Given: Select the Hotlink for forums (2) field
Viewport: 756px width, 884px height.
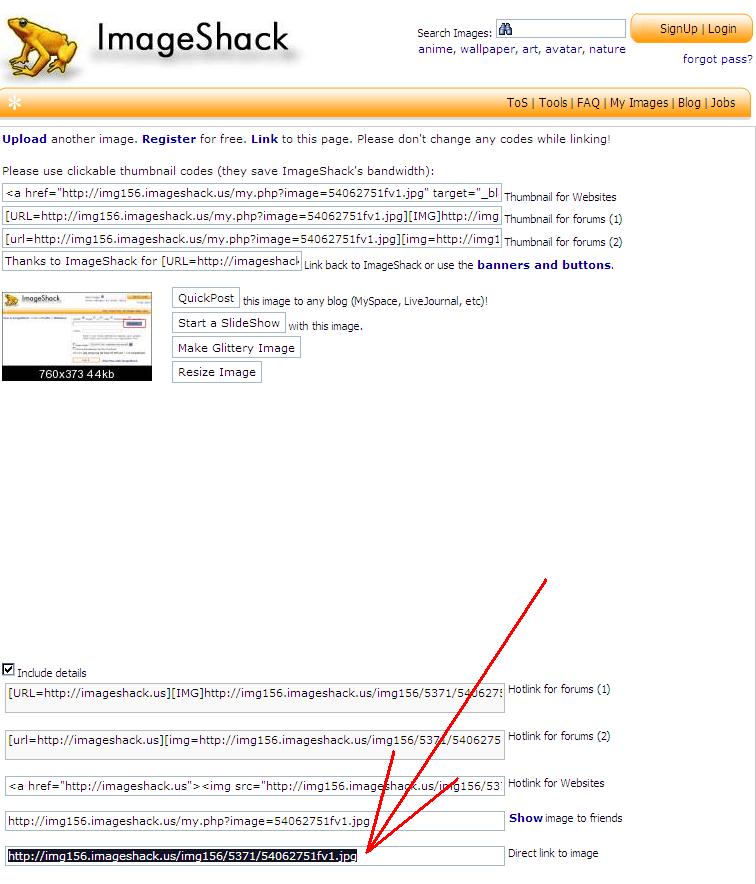Looking at the screenshot, I should coord(255,745).
